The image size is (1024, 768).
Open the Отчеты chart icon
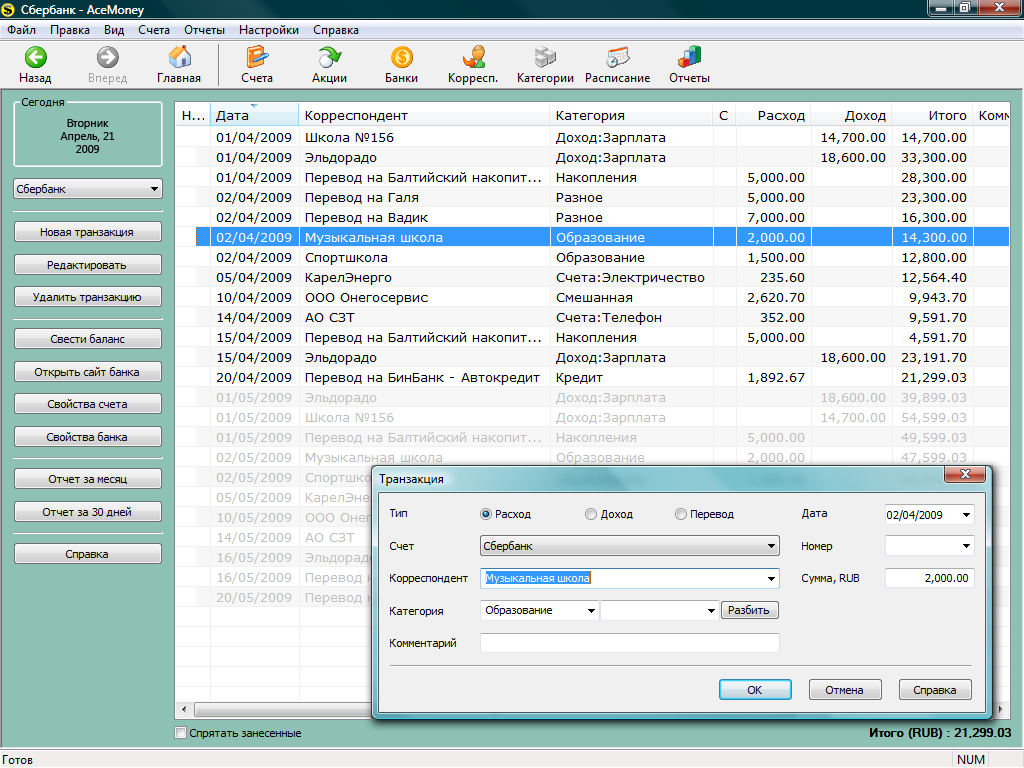click(x=689, y=57)
